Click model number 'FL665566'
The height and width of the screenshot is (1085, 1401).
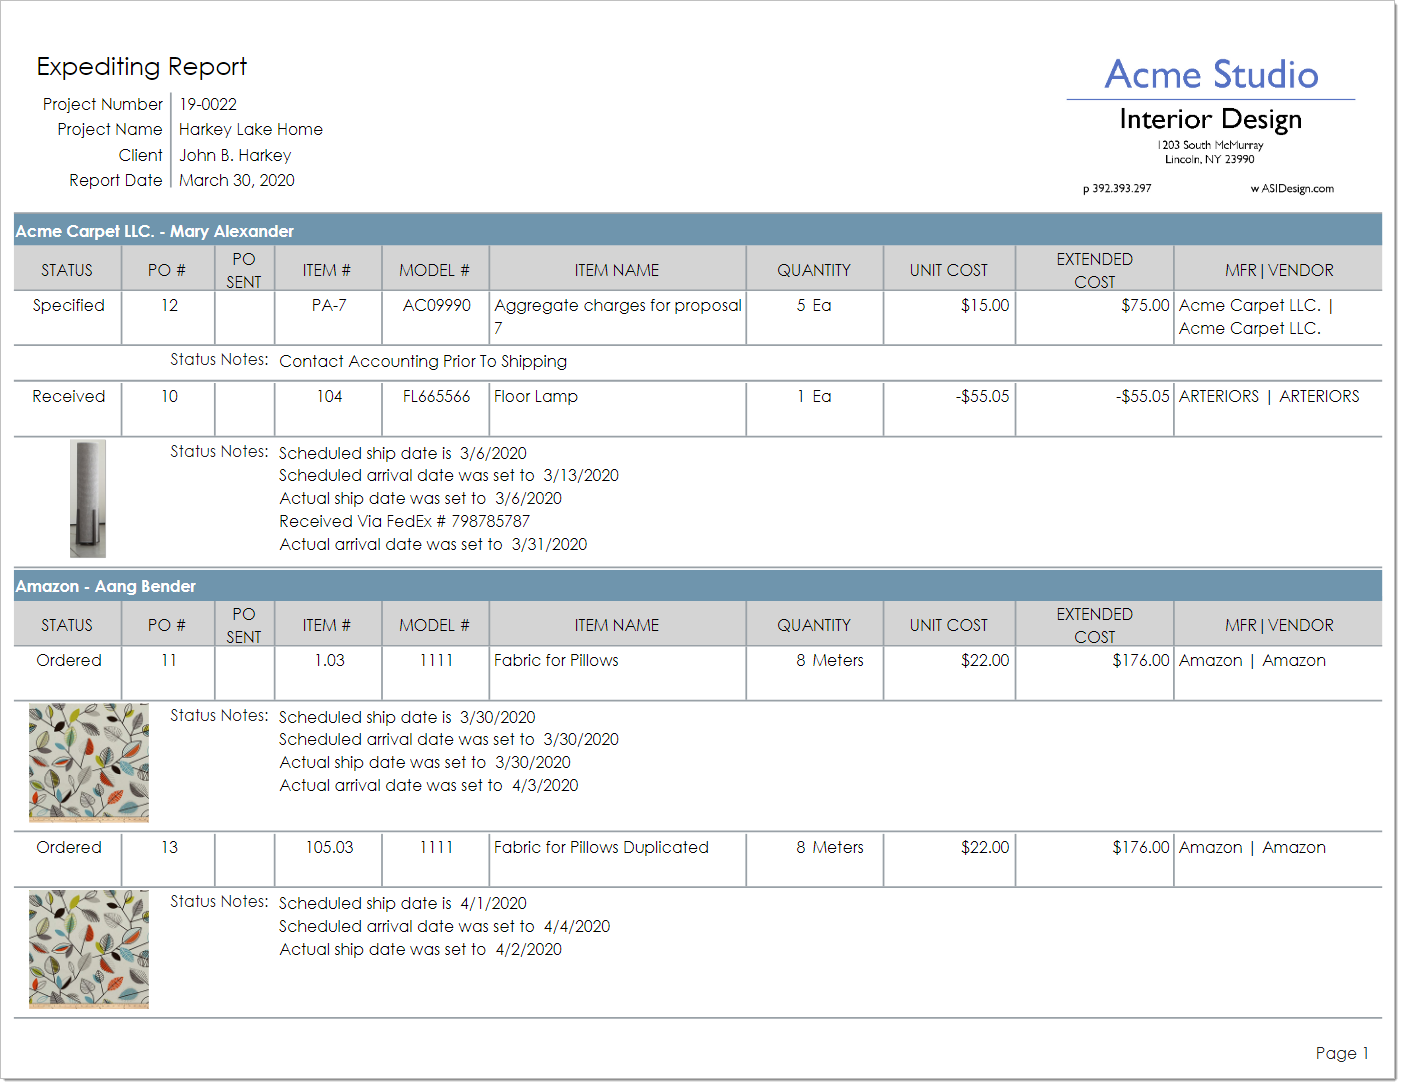tap(436, 397)
